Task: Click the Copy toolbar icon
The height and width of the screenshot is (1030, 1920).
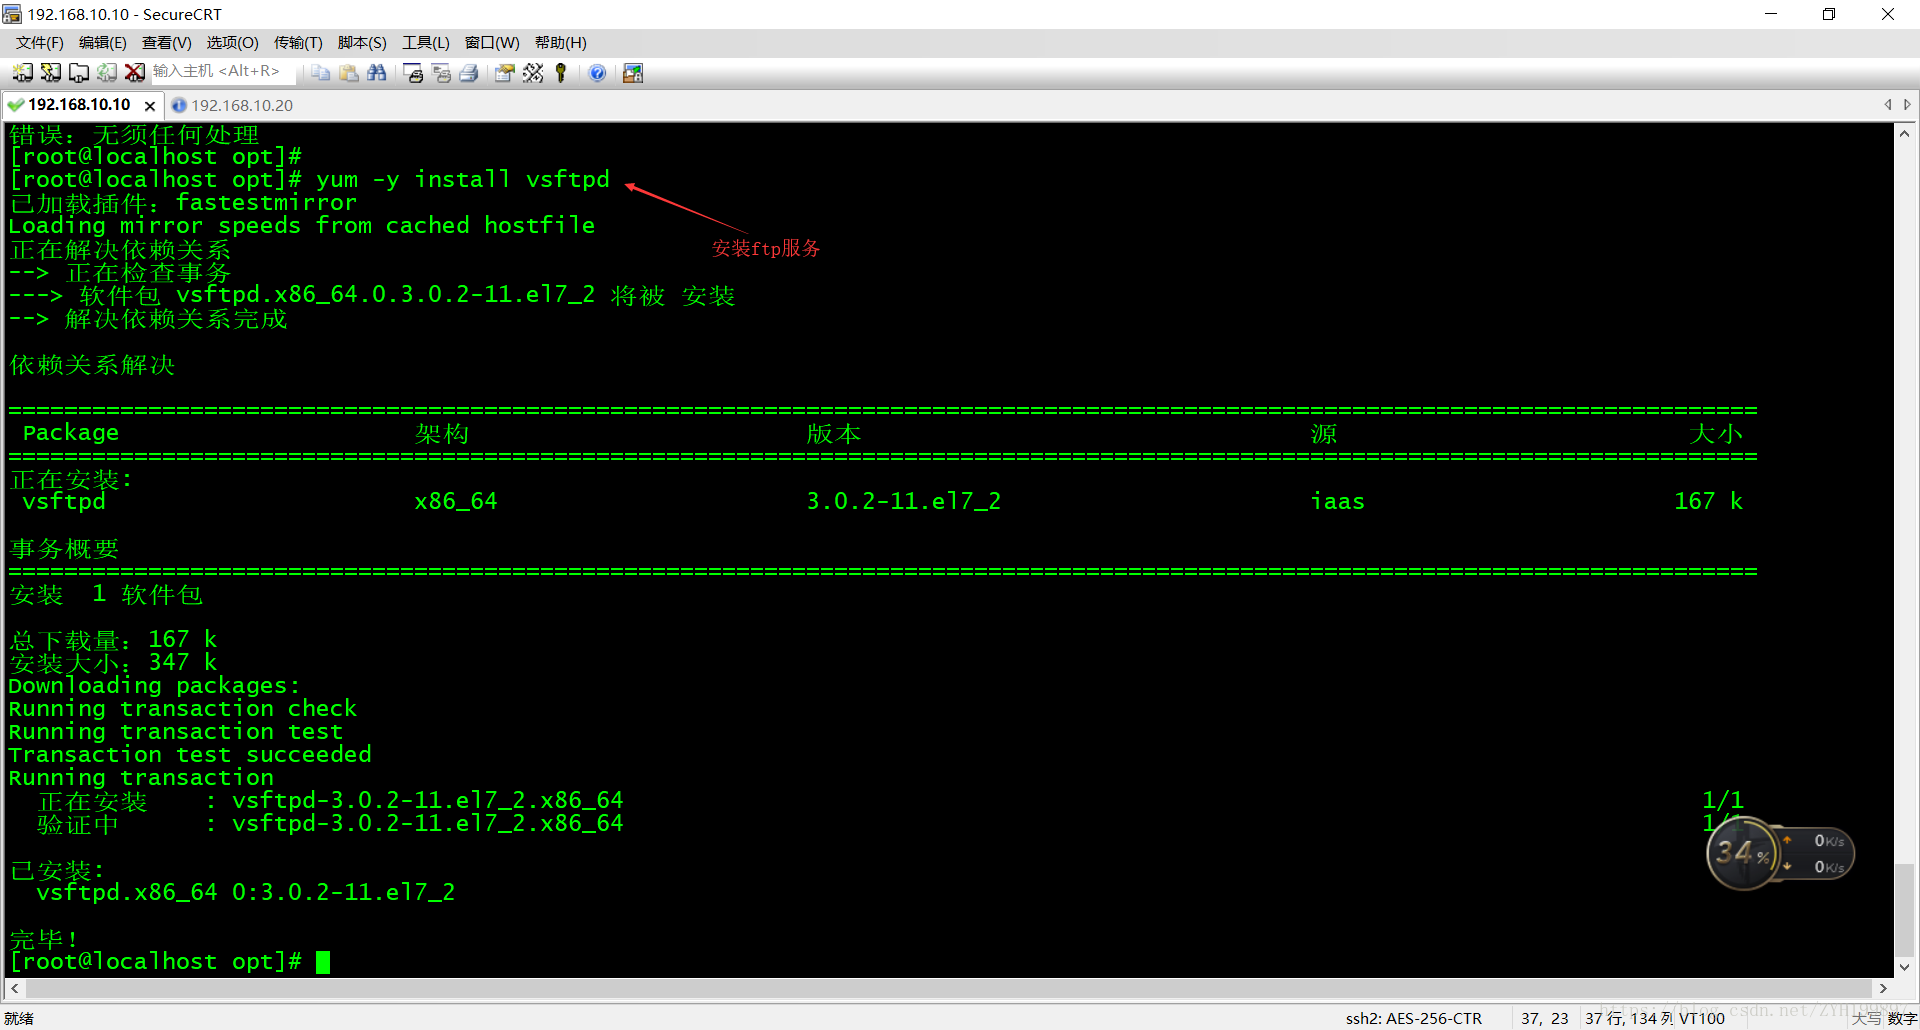Action: (320, 73)
